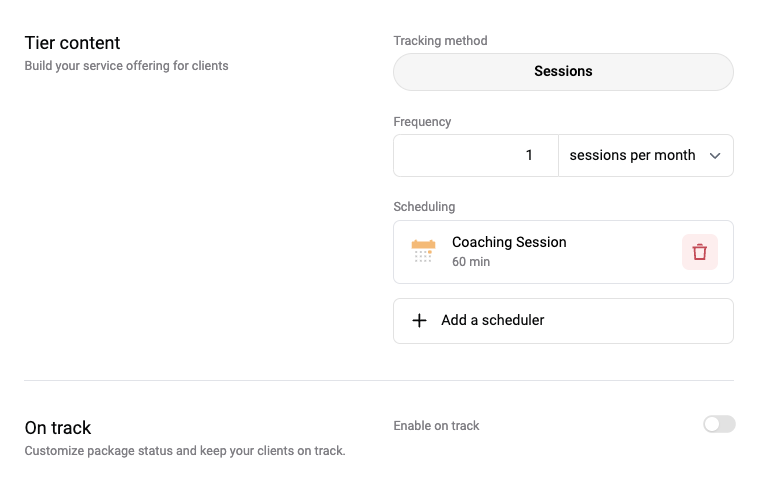Click the Enable on track label

[436, 426]
